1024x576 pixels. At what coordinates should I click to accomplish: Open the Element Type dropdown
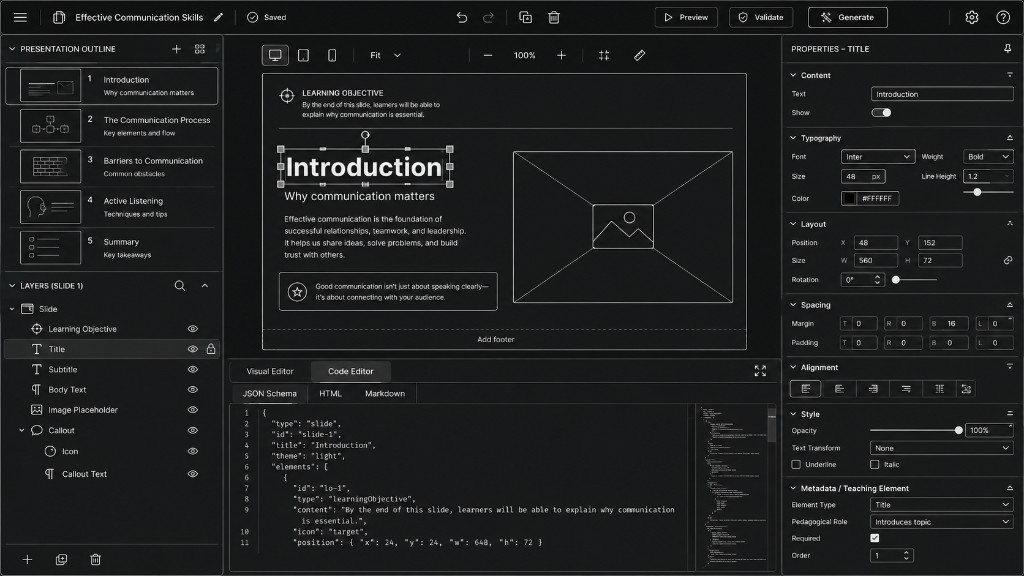941,505
